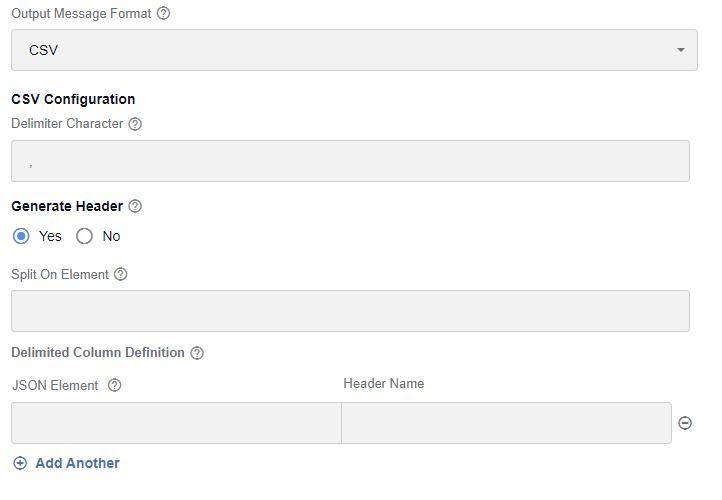Select Yes for Generate Header

tap(21, 236)
